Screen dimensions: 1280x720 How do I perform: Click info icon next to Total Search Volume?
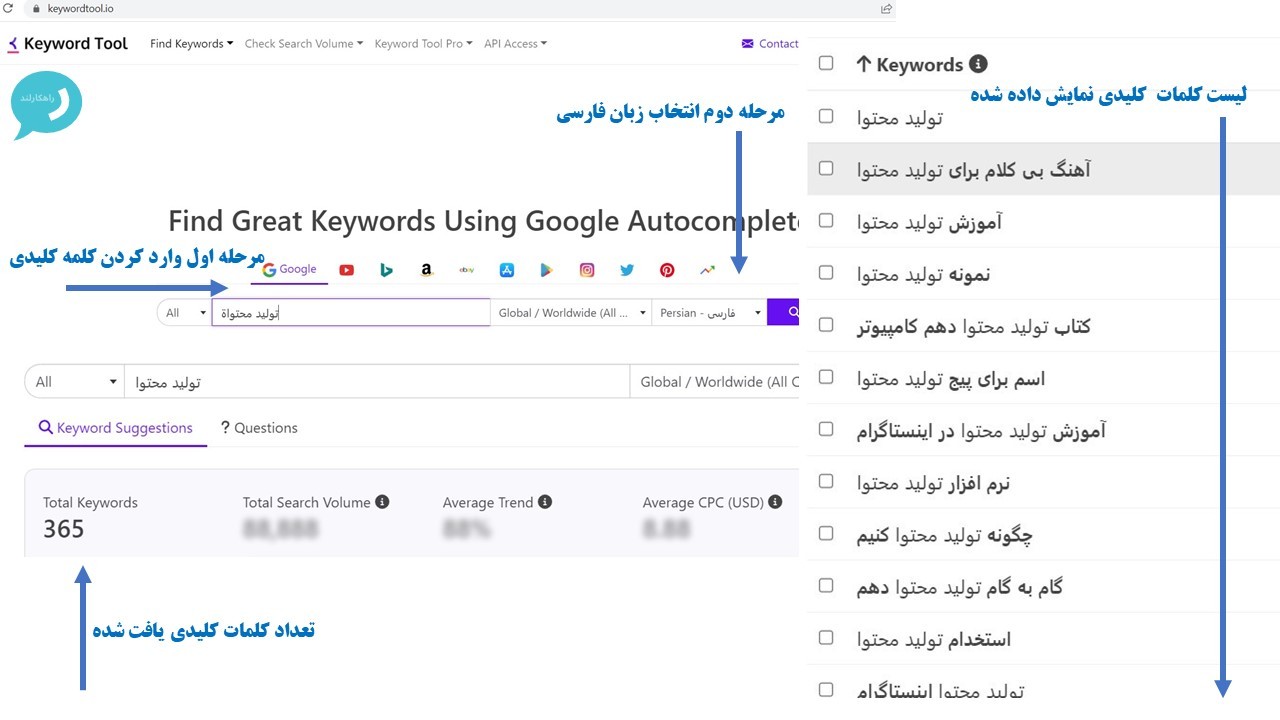click(x=382, y=502)
